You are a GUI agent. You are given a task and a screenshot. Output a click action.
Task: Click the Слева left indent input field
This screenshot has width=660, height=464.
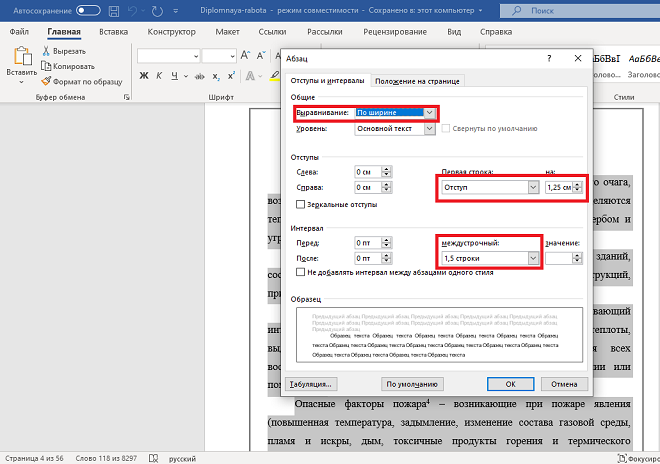pyautogui.click(x=369, y=172)
